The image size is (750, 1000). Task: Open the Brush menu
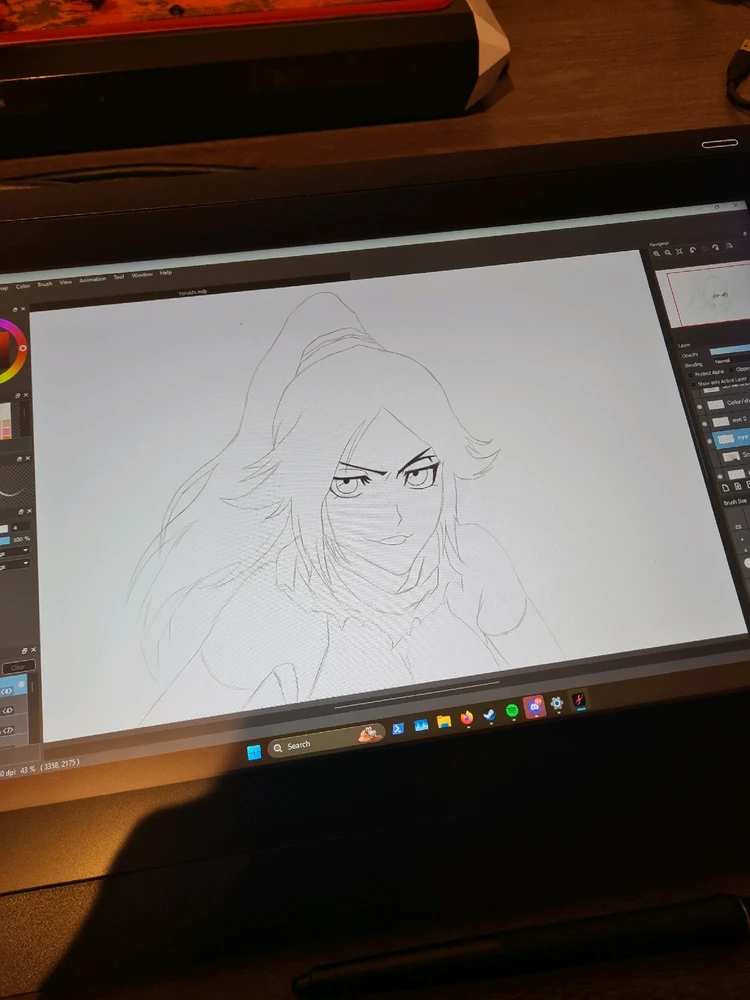[45, 284]
